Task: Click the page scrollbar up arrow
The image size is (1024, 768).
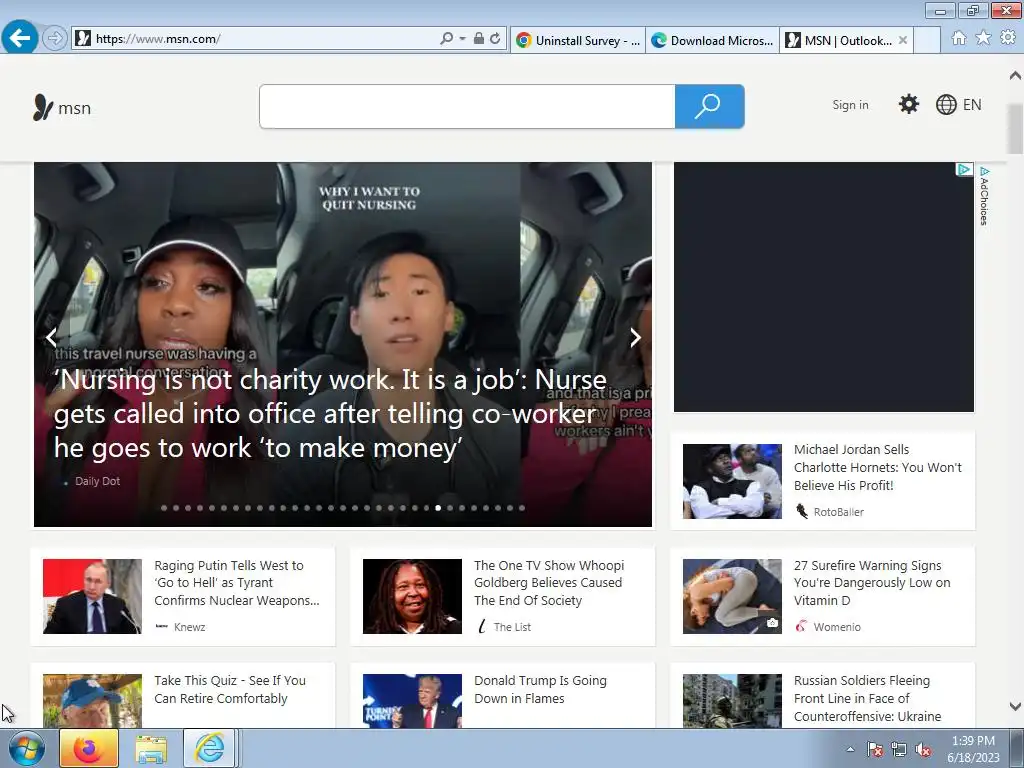Action: [x=1015, y=76]
